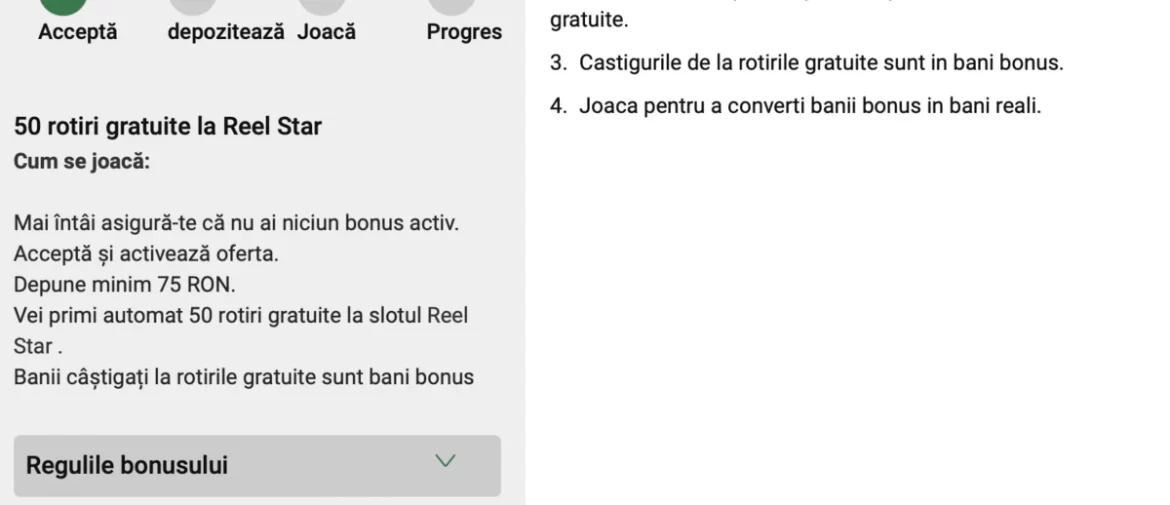The width and height of the screenshot is (1170, 505).
Task: Click the Depune minim 75 RON line
Action: [125, 284]
